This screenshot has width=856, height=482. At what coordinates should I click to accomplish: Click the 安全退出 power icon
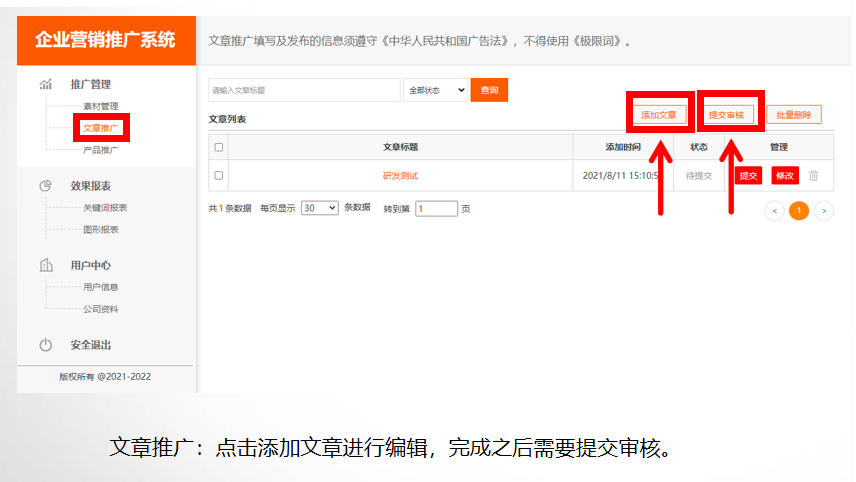(x=46, y=345)
